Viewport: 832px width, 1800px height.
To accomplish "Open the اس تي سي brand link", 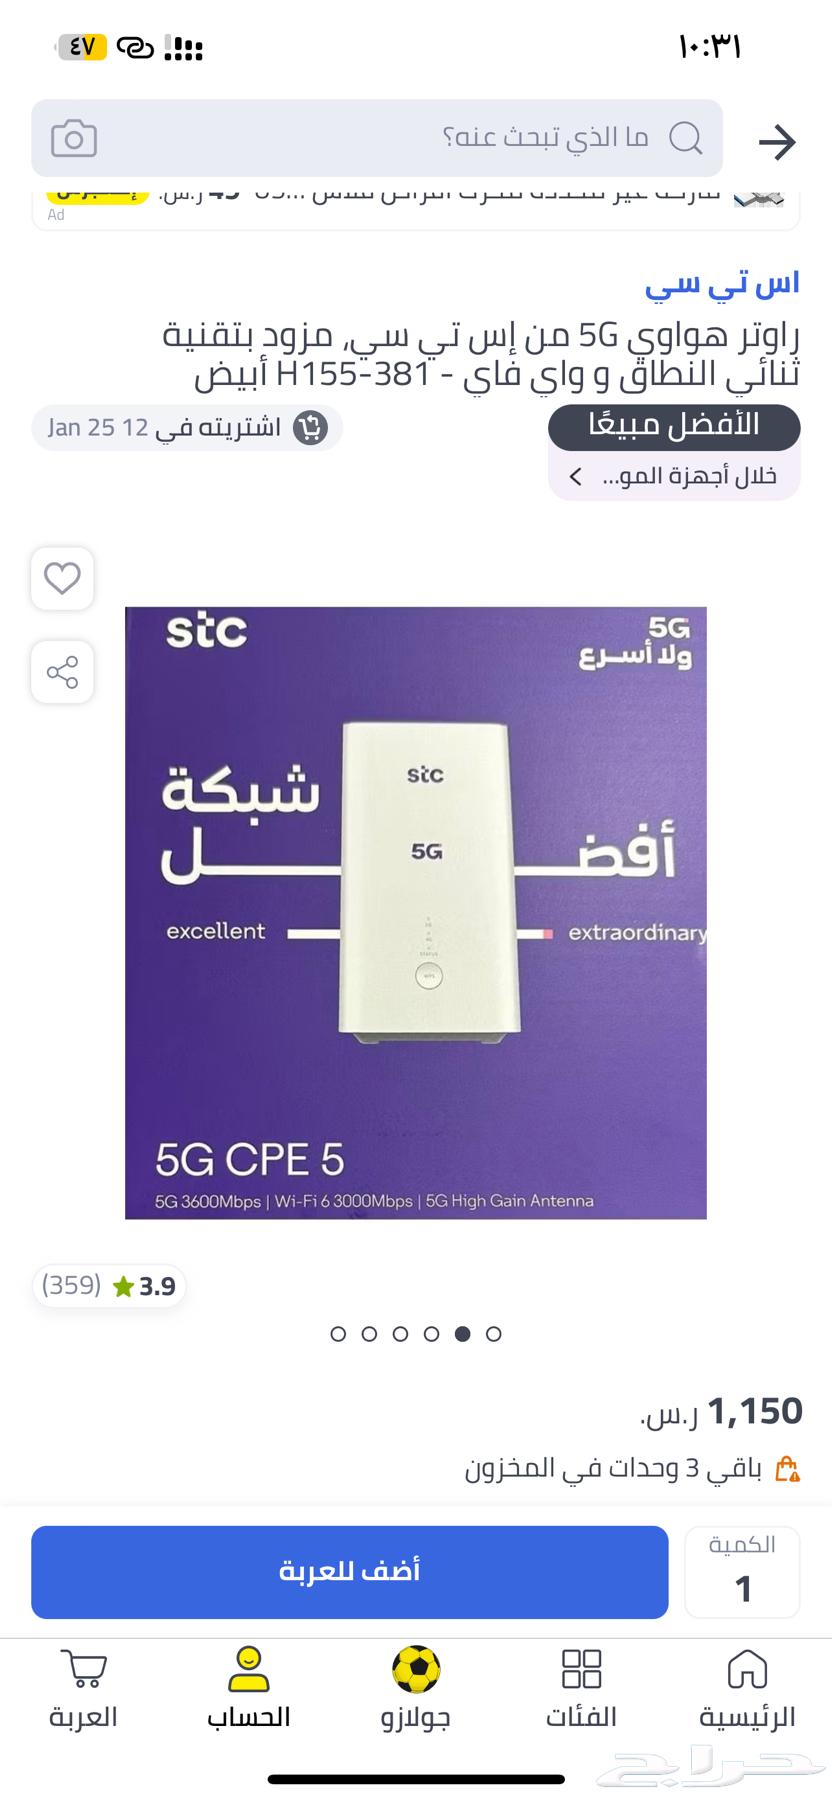I will (x=722, y=283).
